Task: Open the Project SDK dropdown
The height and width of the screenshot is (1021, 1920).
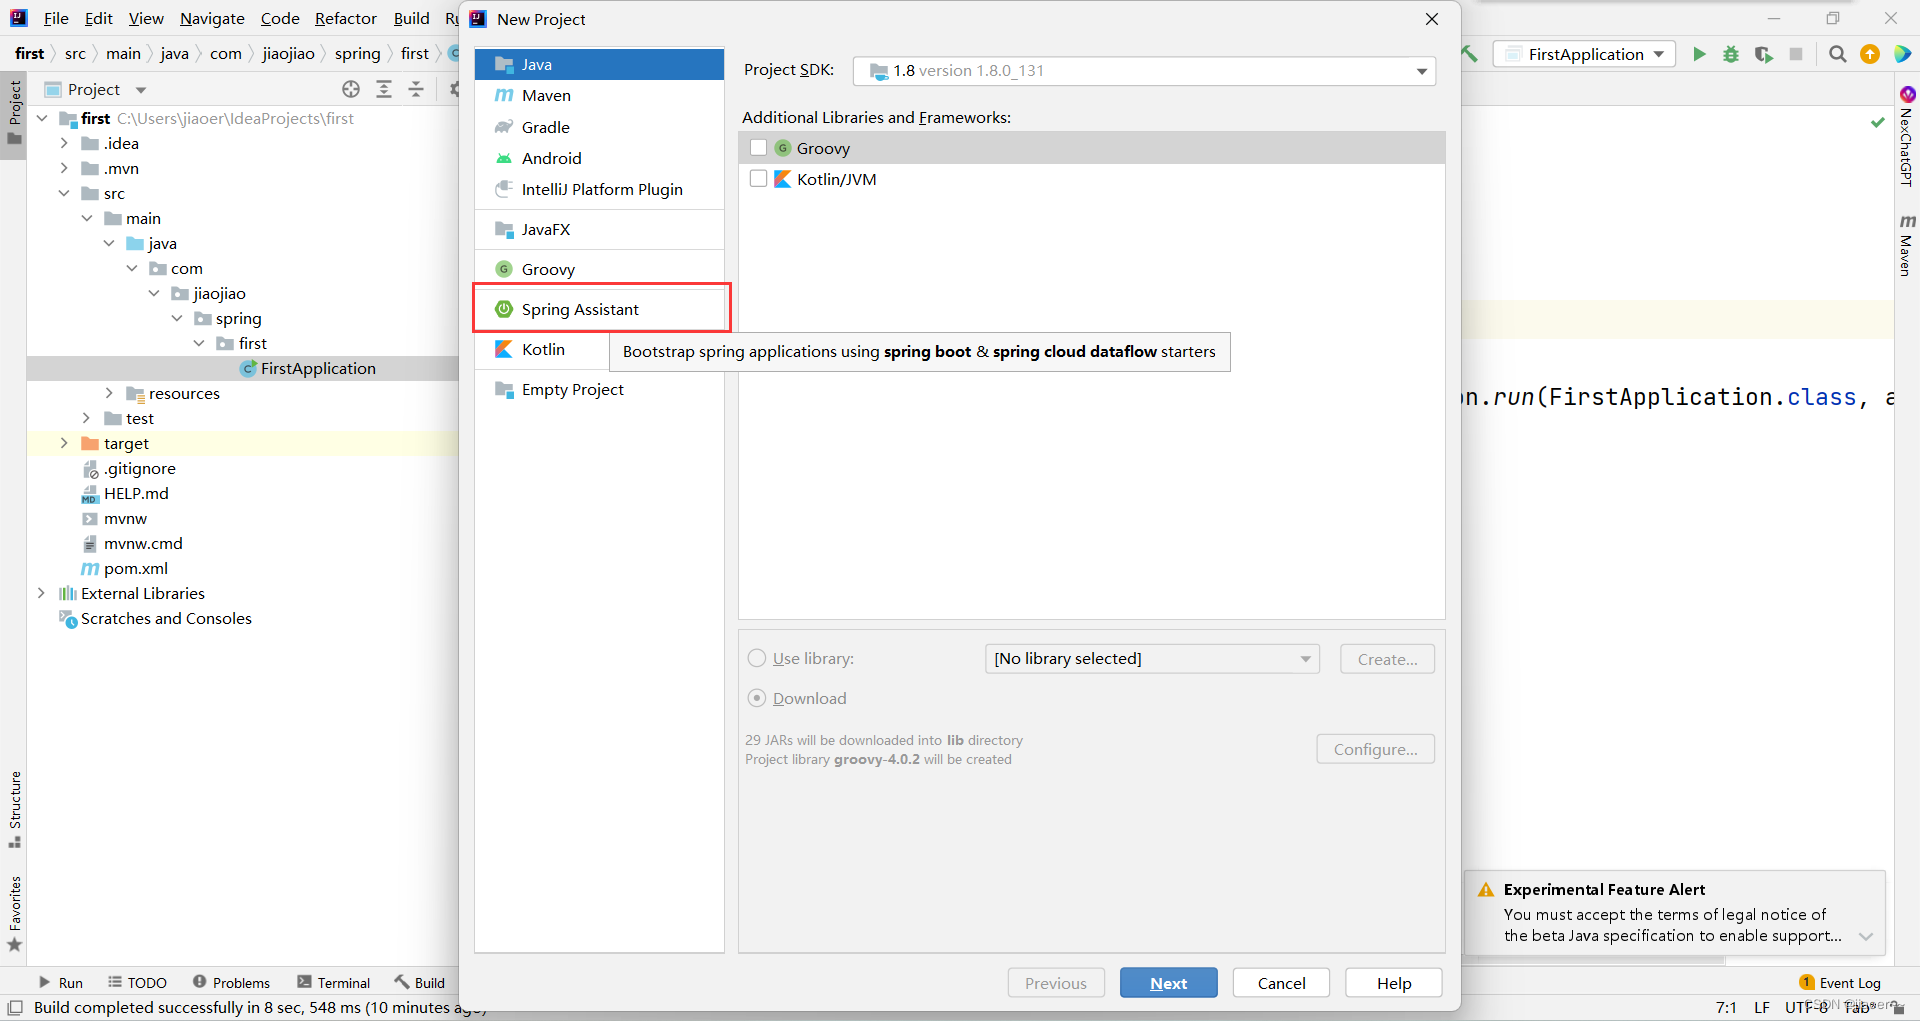Action: [1144, 71]
